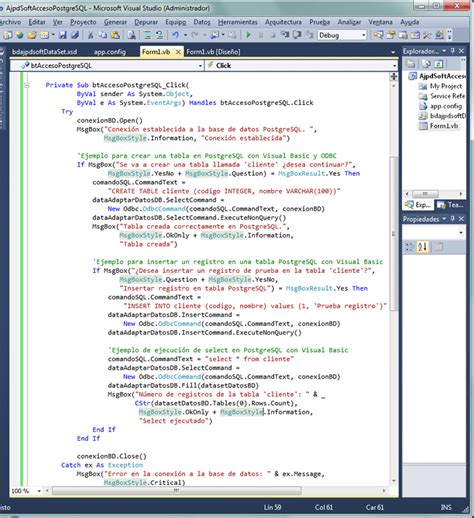Open the 100 % zoom dropdown

tap(39, 491)
